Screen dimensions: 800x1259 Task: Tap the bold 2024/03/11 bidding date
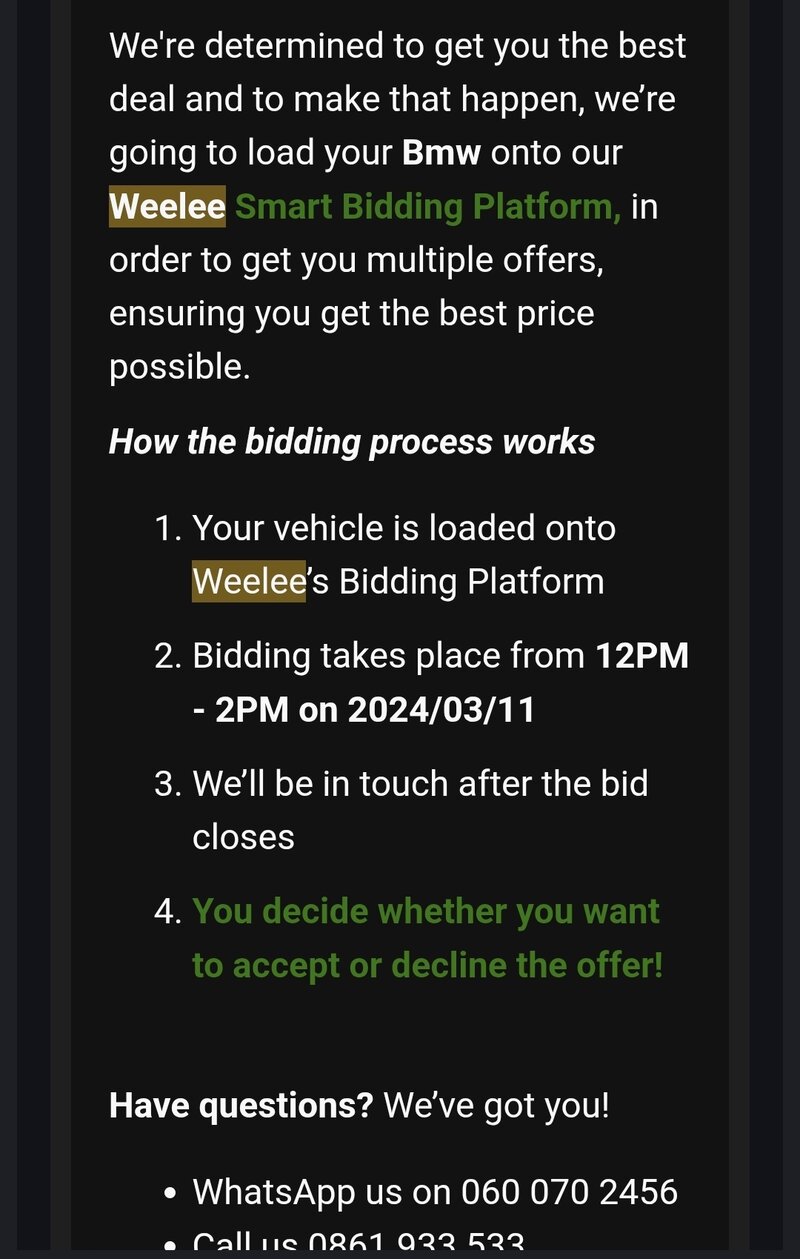coord(441,709)
